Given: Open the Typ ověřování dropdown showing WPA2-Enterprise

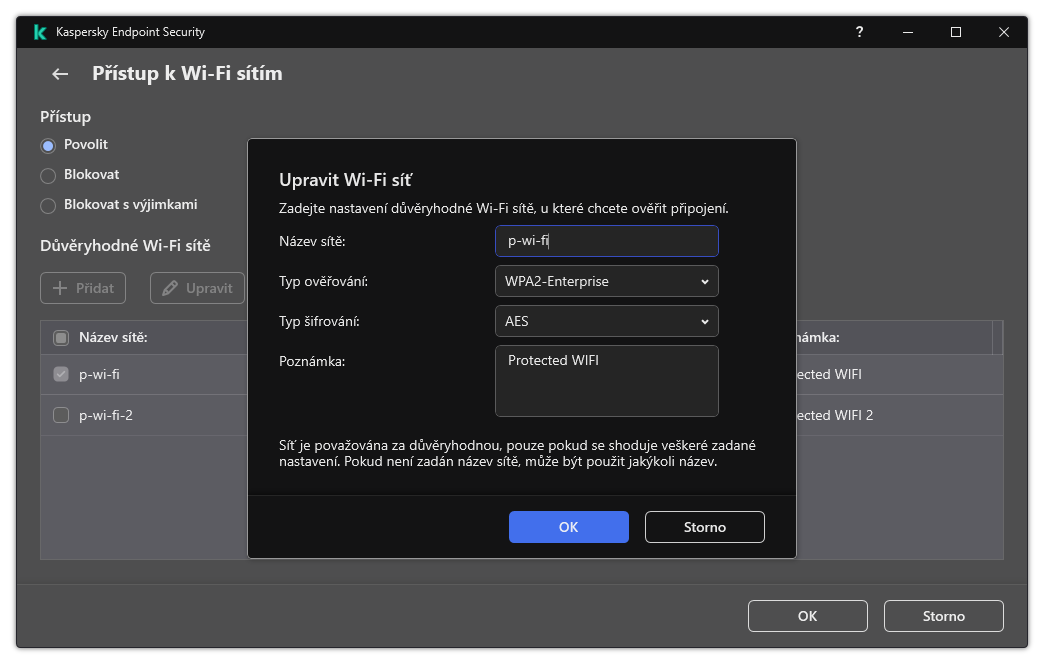Looking at the screenshot, I should coord(606,281).
